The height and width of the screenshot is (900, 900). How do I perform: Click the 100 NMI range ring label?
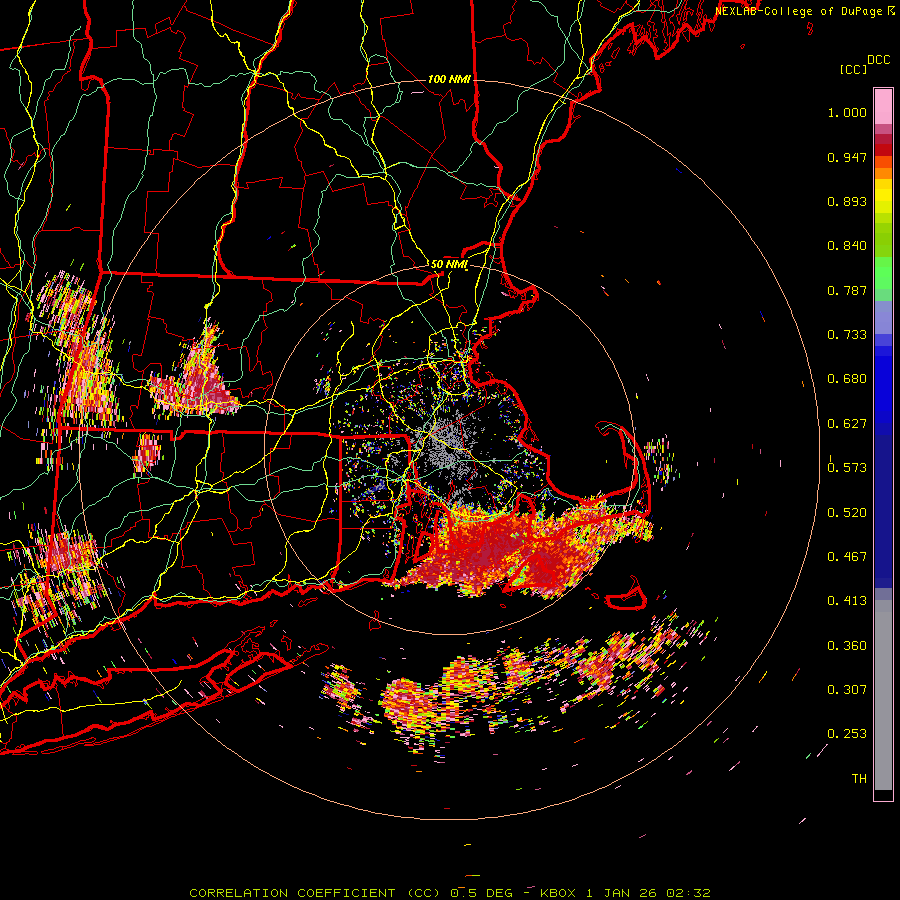coord(448,79)
